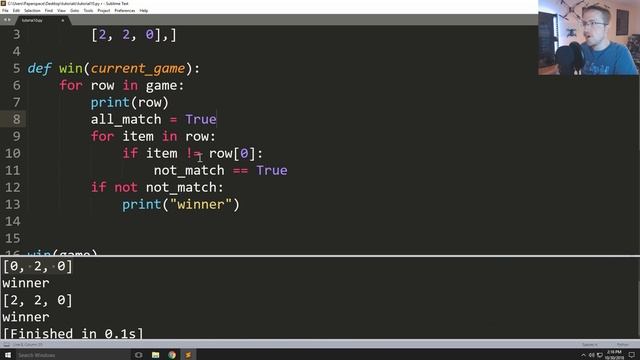Open the Selection menu
This screenshot has width=640, height=360.
(32, 11)
